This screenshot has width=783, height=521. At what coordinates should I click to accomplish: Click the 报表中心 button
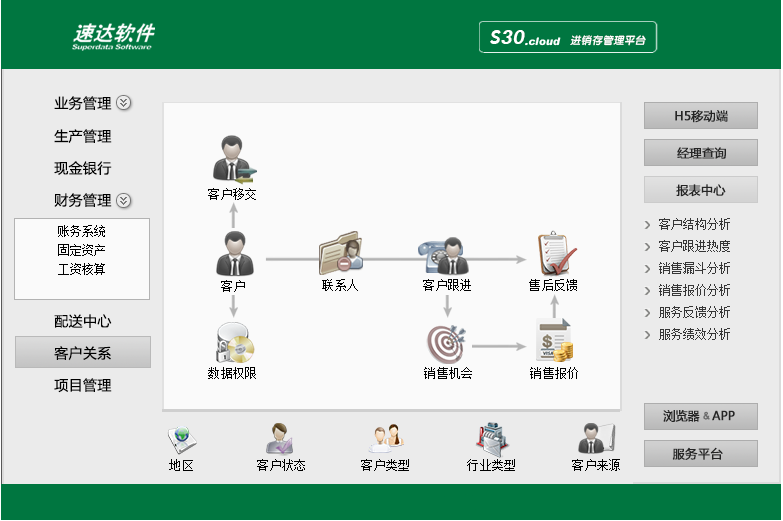point(701,190)
